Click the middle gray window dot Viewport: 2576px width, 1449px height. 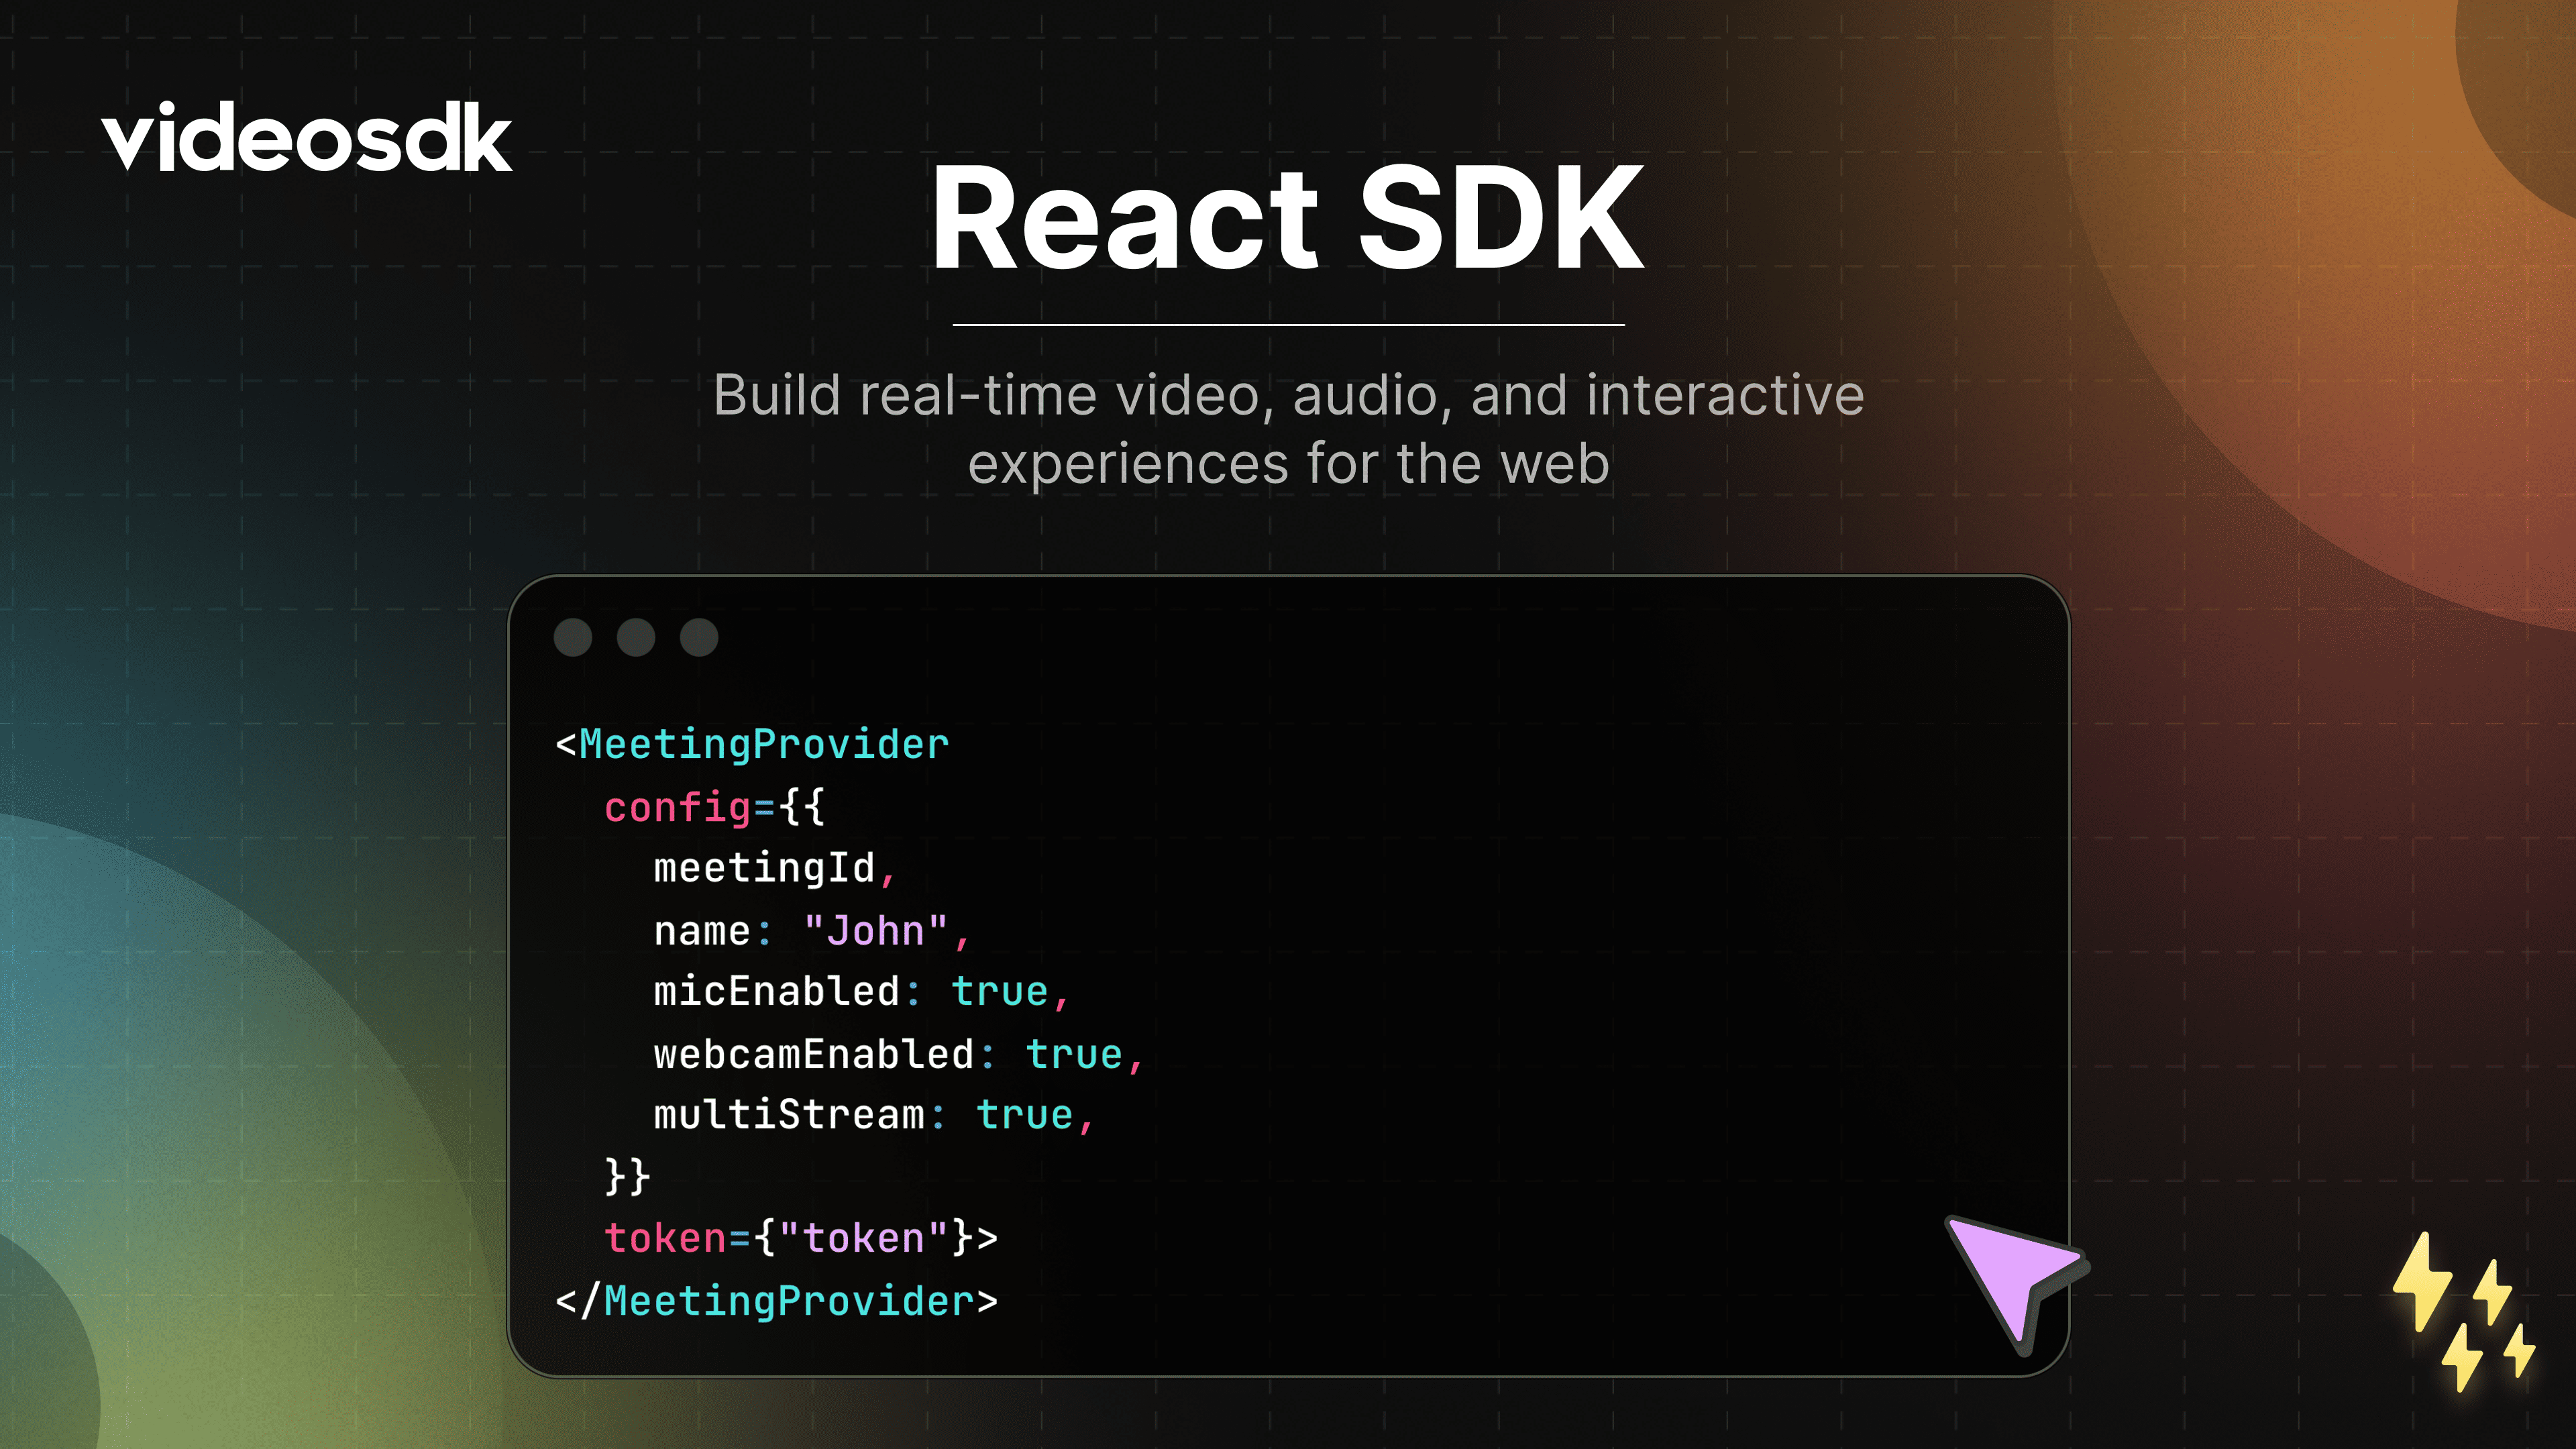pos(636,637)
